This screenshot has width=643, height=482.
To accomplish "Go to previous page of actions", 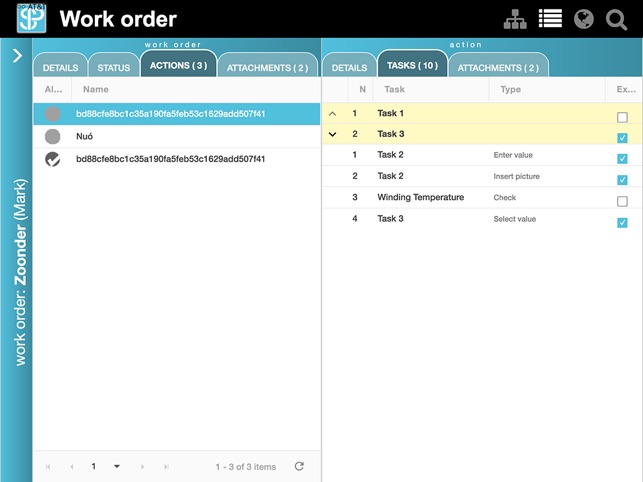I will 72,466.
